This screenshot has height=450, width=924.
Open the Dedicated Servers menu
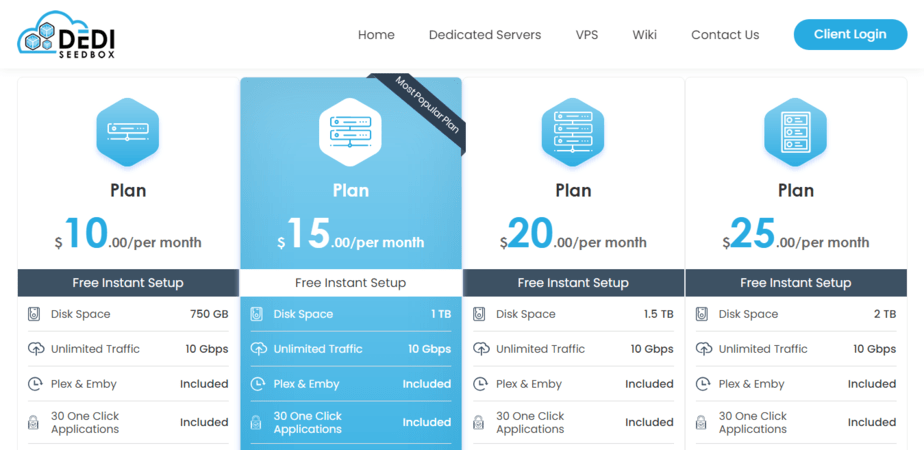click(485, 35)
